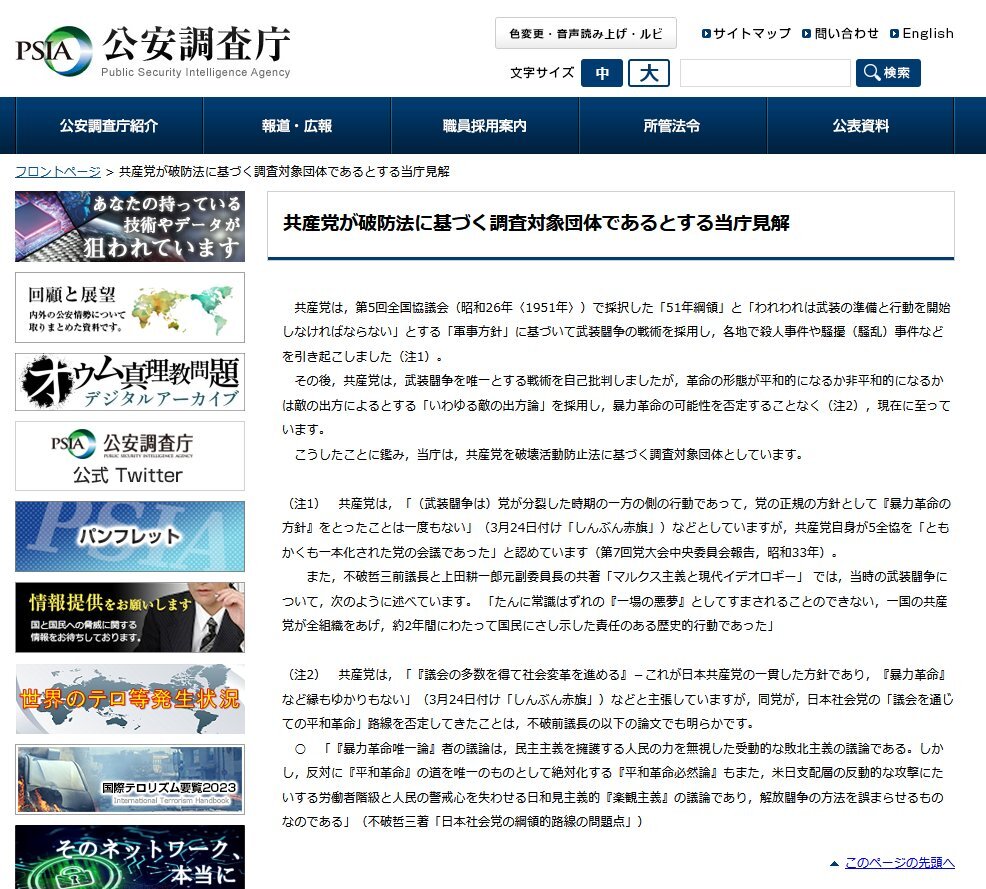Open the 公安調査庁紹介 menu
This screenshot has height=889, width=986.
109,126
